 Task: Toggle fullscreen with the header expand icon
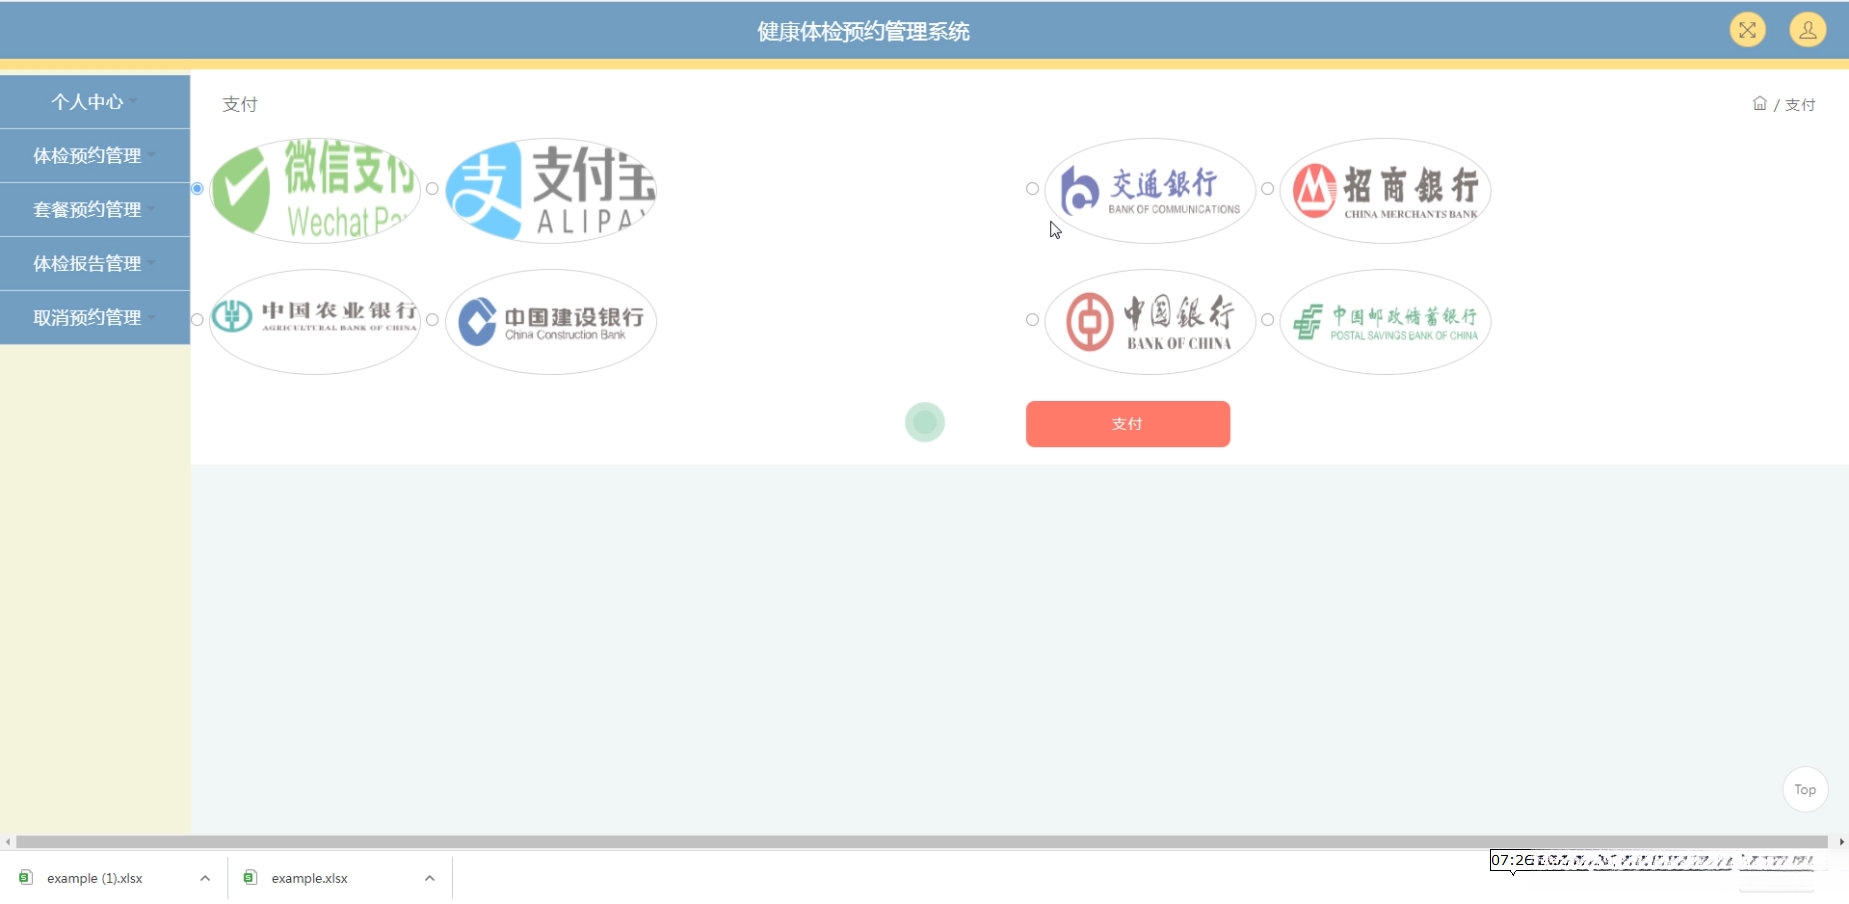pos(1747,30)
